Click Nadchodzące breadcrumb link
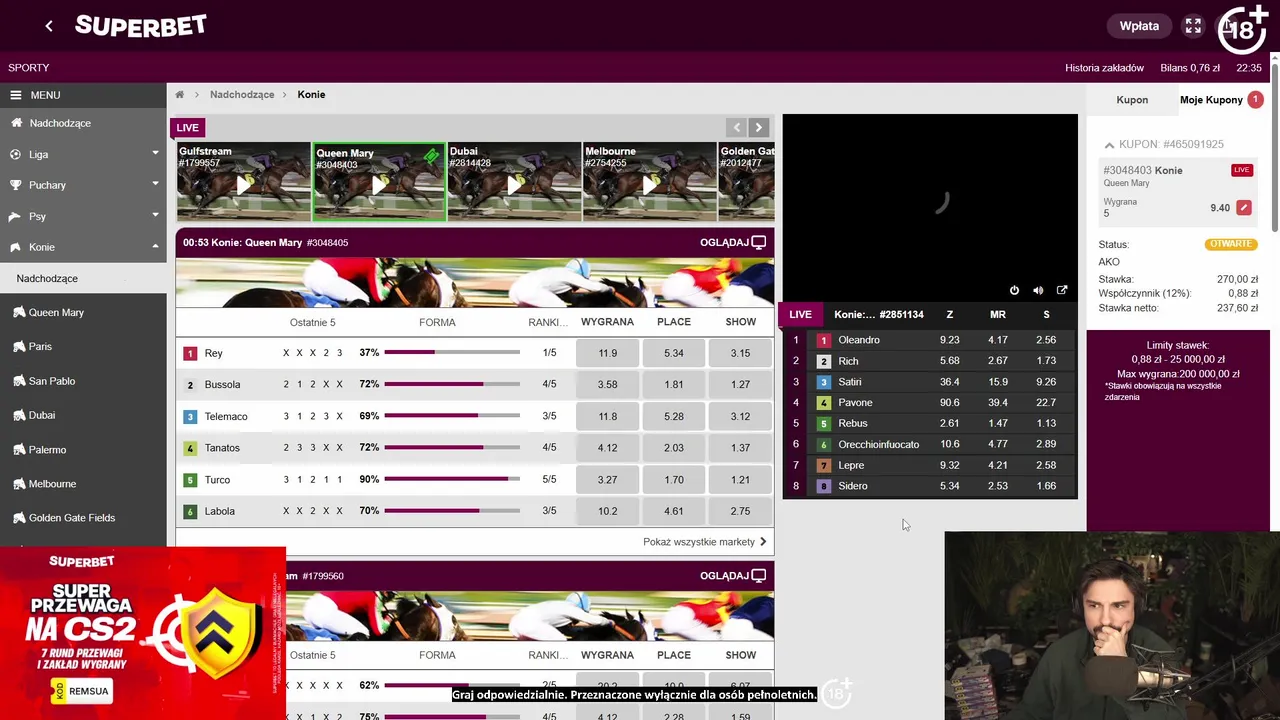This screenshot has height=720, width=1280. pos(242,94)
